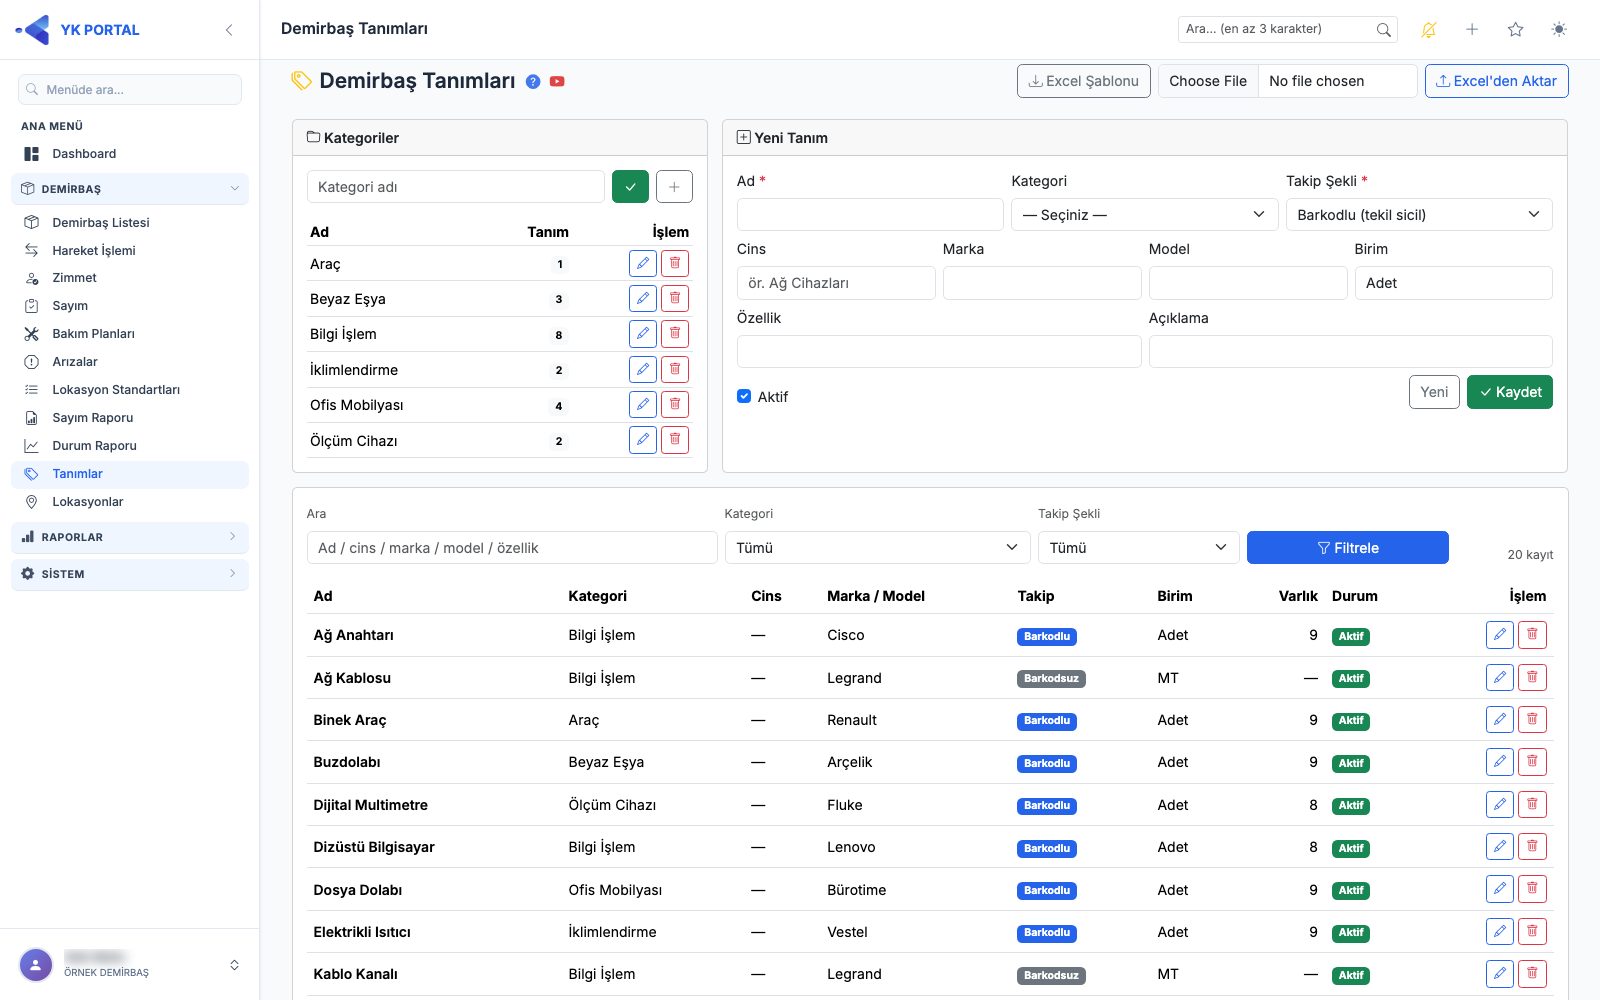Expand the RAPORLAR menu section

click(130, 537)
